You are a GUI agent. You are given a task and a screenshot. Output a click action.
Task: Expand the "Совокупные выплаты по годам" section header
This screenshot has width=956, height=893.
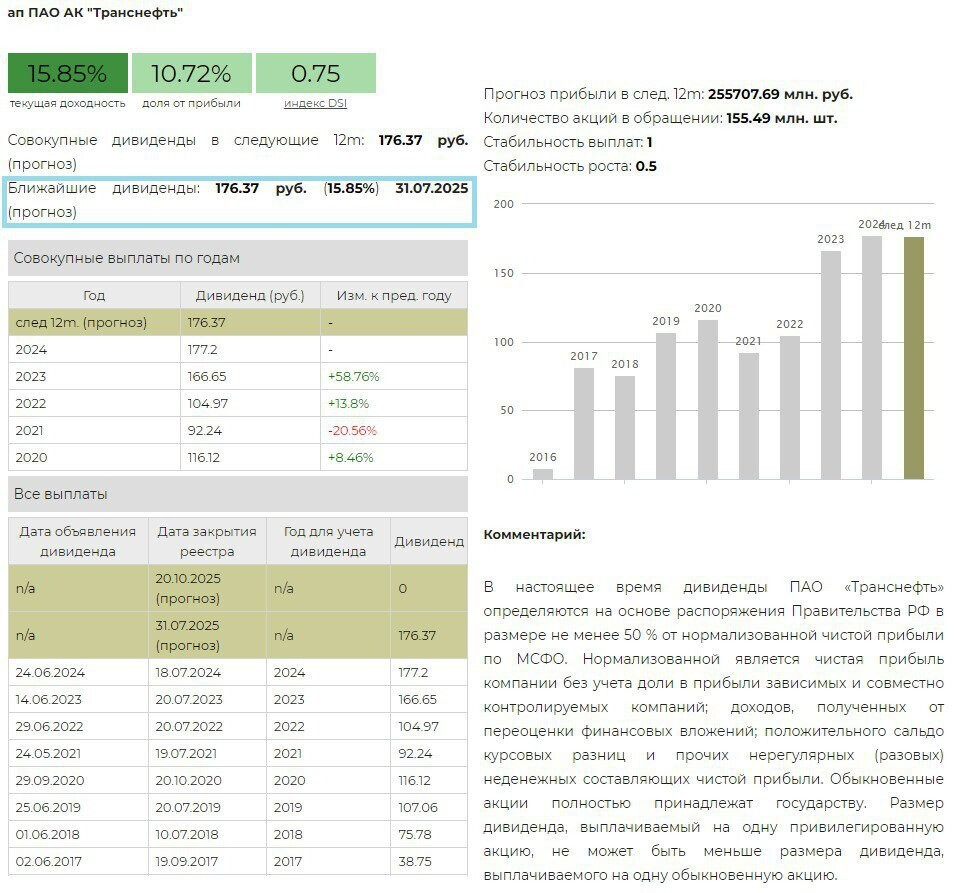237,258
